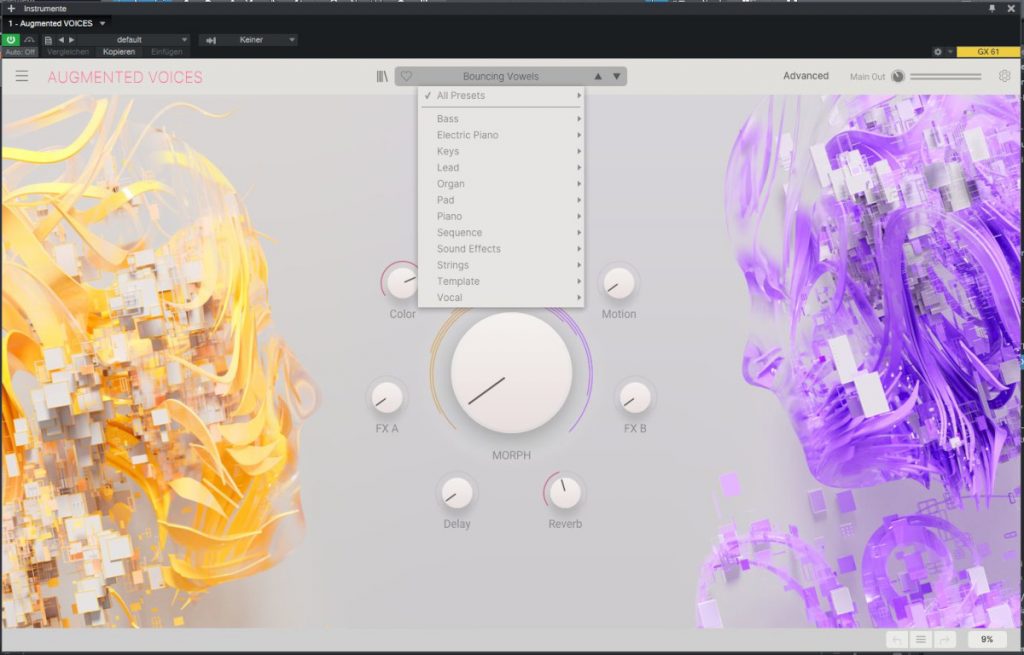Choose the Lead preset category

(x=501, y=168)
